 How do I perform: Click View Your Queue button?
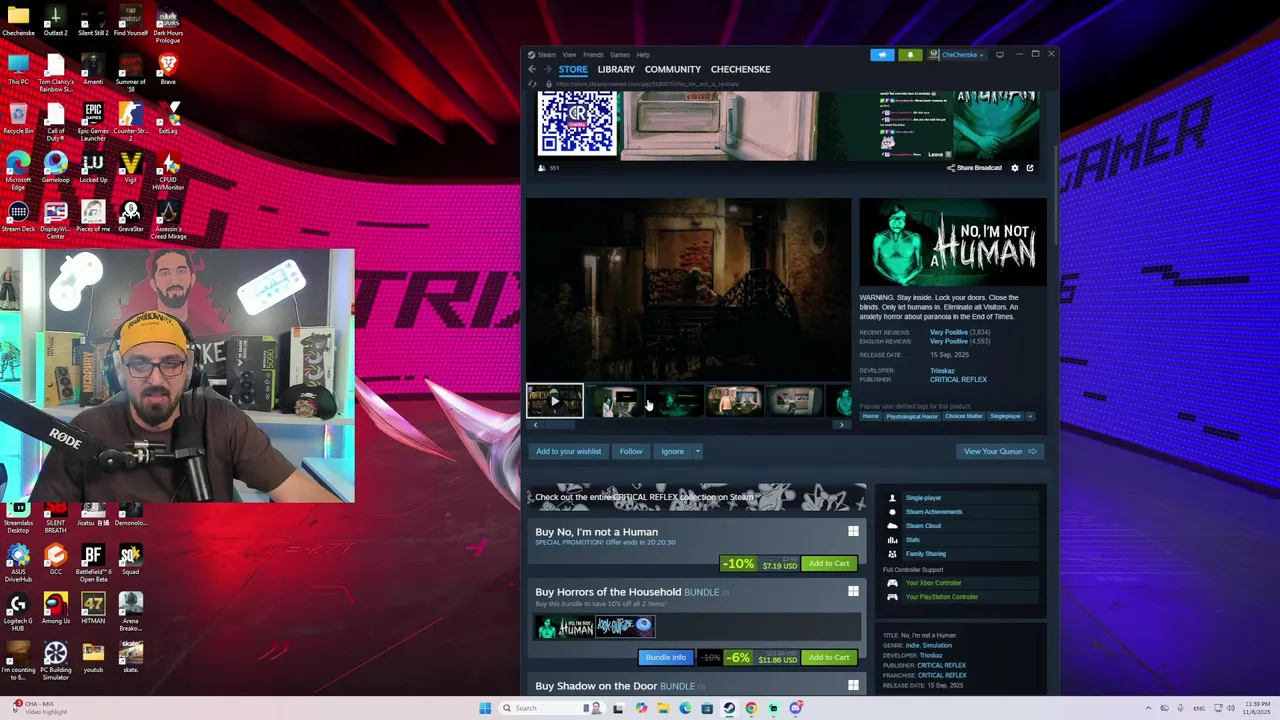click(1000, 451)
